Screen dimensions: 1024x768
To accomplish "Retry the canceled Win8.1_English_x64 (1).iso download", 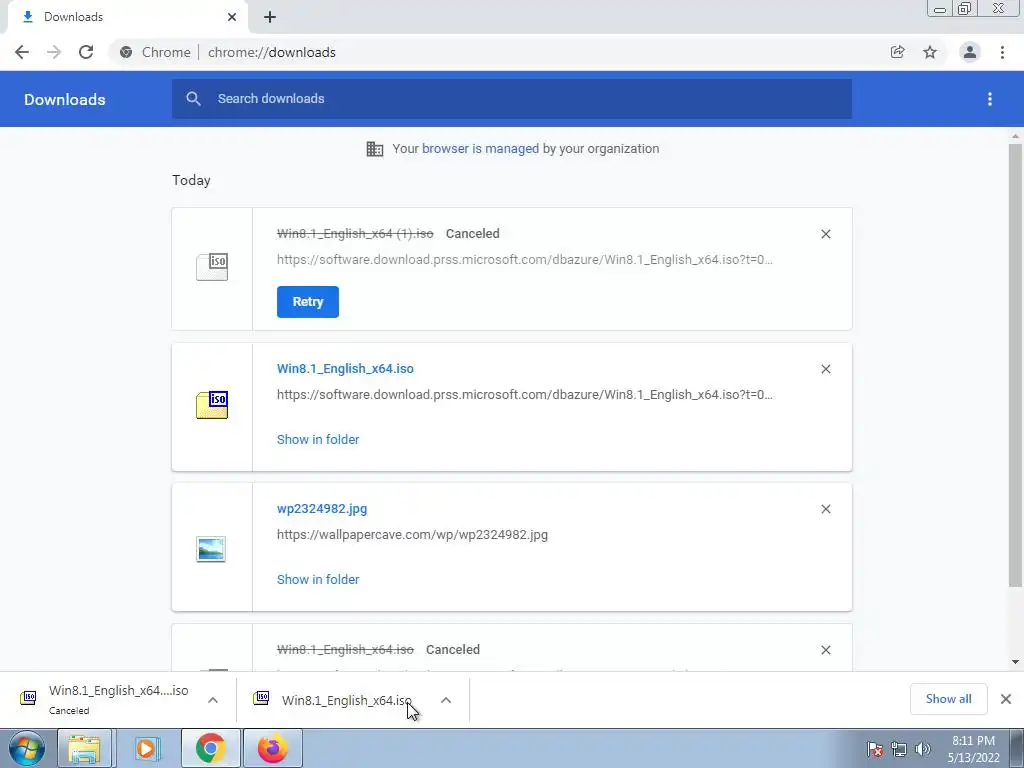I will (x=308, y=302).
